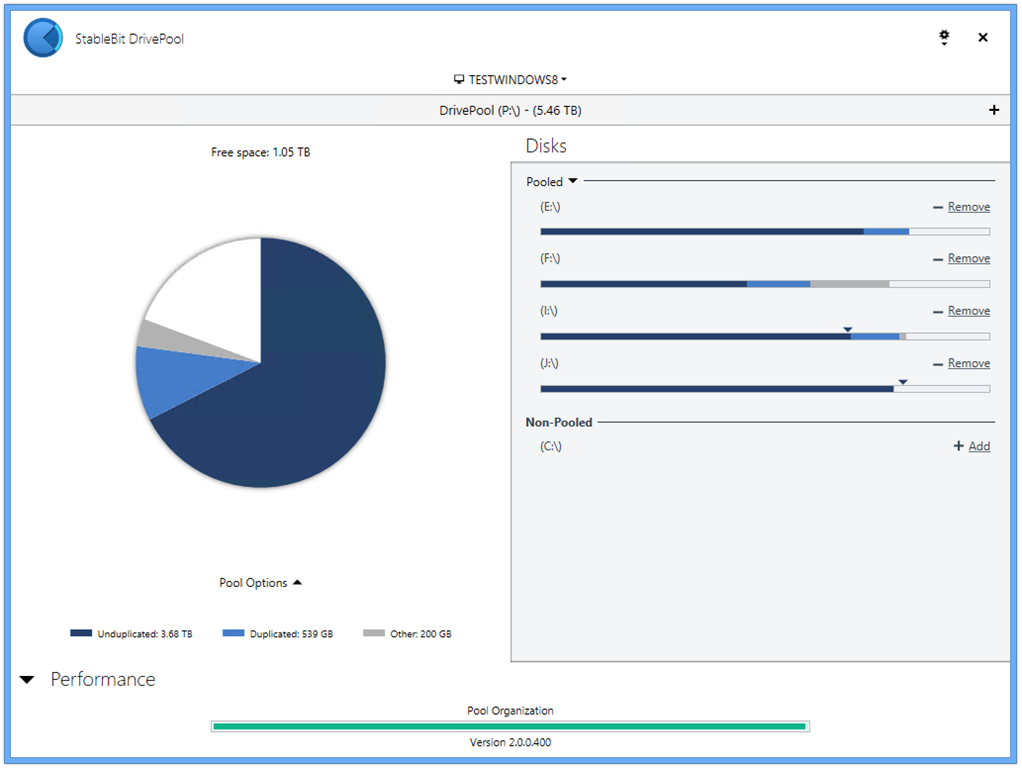Click the J:\ disk usage bar
Viewport: 1022px width, 768px height.
click(765, 389)
